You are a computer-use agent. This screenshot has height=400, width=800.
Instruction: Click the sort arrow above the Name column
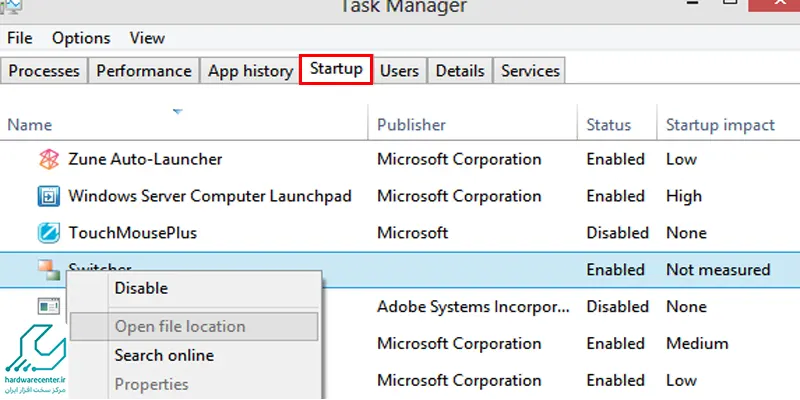click(178, 111)
